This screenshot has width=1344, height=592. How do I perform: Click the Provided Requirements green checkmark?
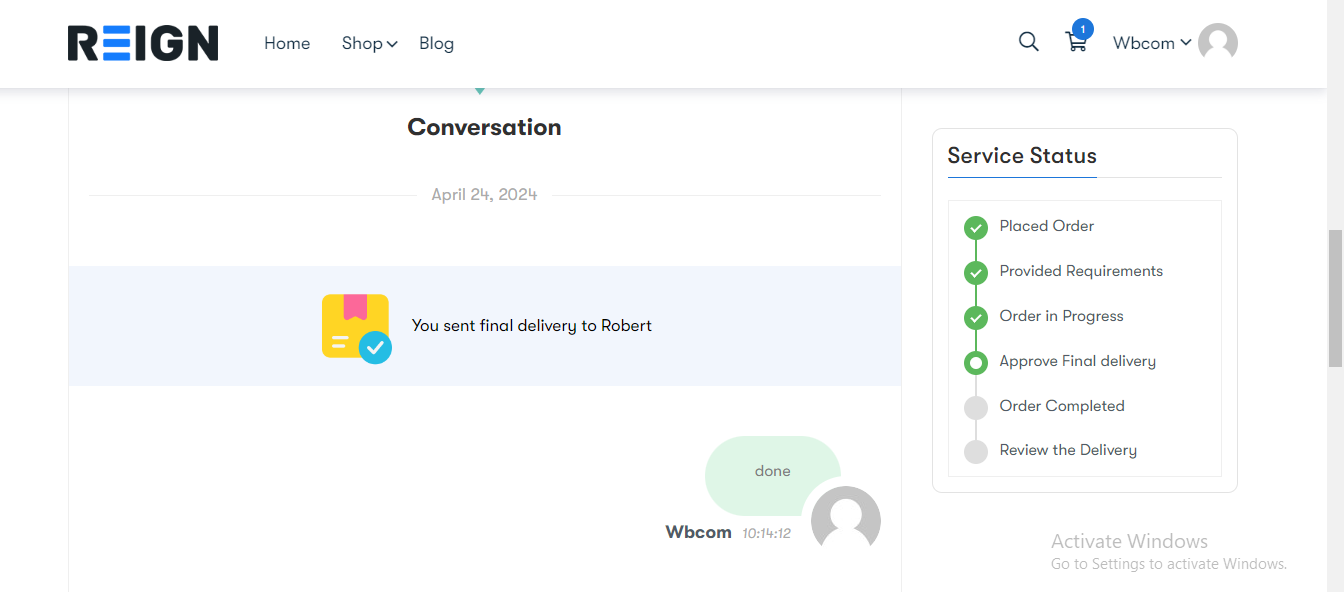975,272
